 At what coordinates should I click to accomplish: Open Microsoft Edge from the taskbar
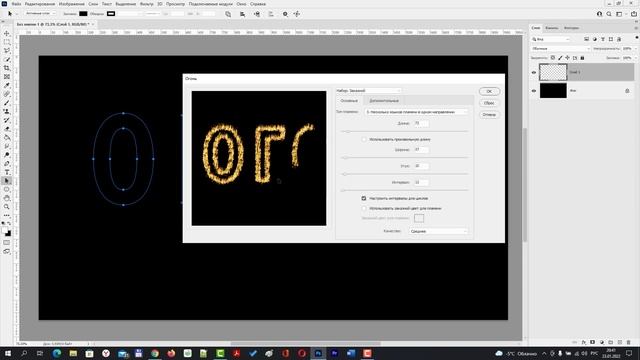click(56, 353)
